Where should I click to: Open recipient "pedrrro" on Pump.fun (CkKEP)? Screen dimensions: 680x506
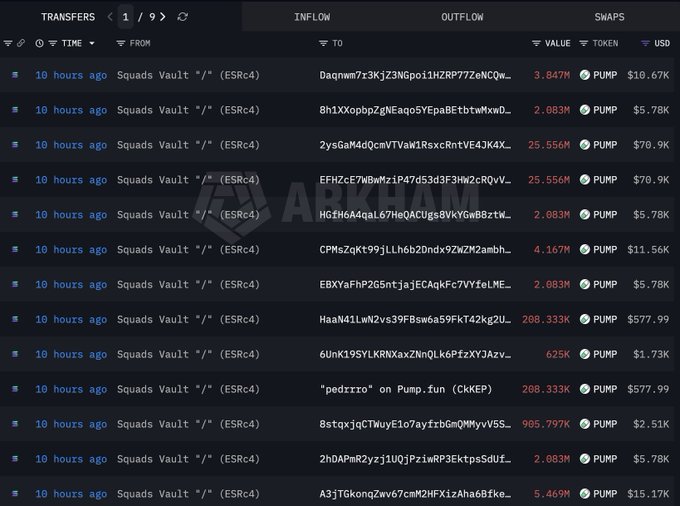point(406,389)
